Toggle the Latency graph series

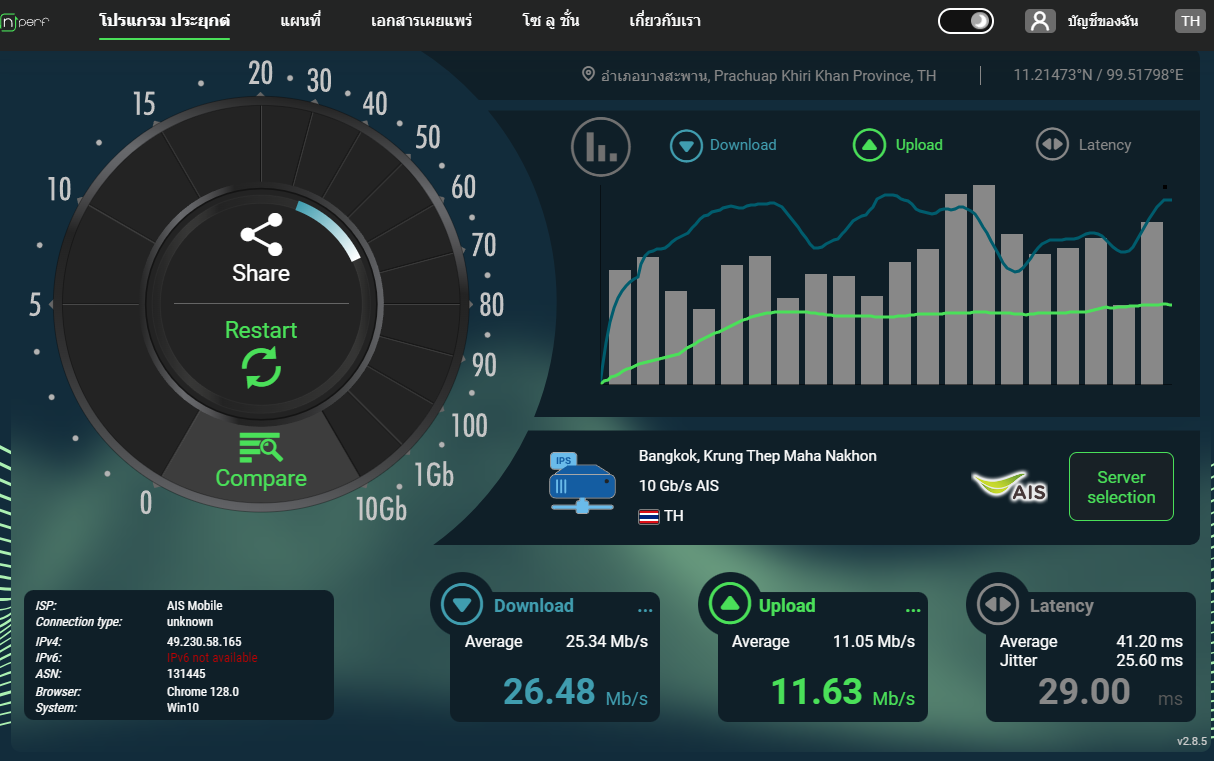(x=1083, y=145)
